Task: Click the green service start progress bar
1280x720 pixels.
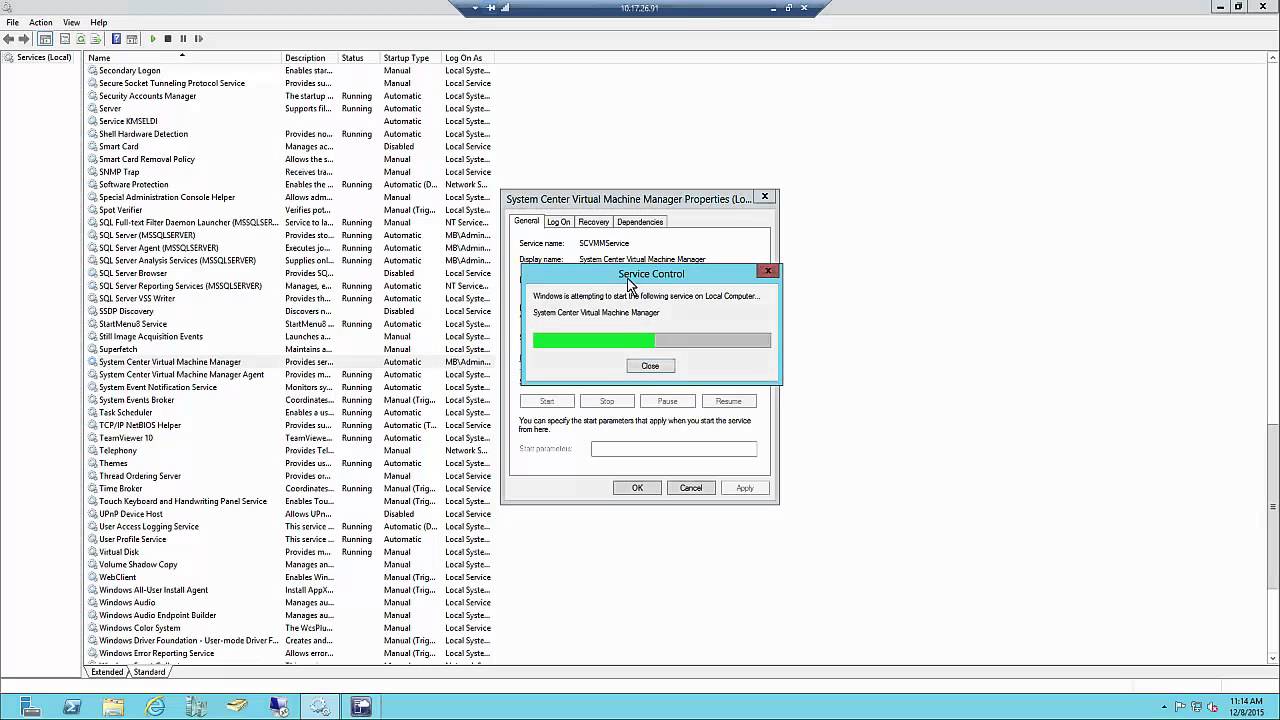Action: point(652,341)
